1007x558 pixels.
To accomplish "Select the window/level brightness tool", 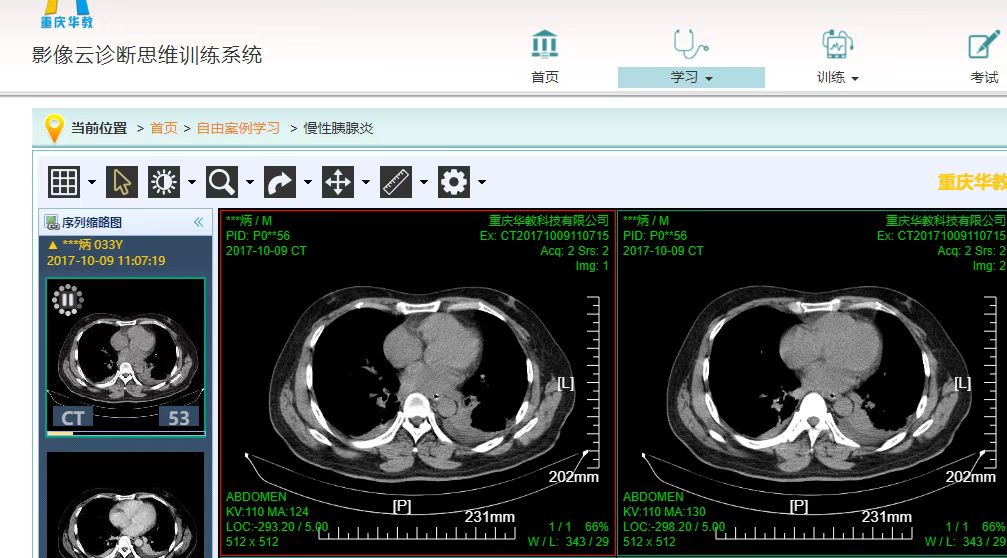I will pyautogui.click(x=164, y=182).
